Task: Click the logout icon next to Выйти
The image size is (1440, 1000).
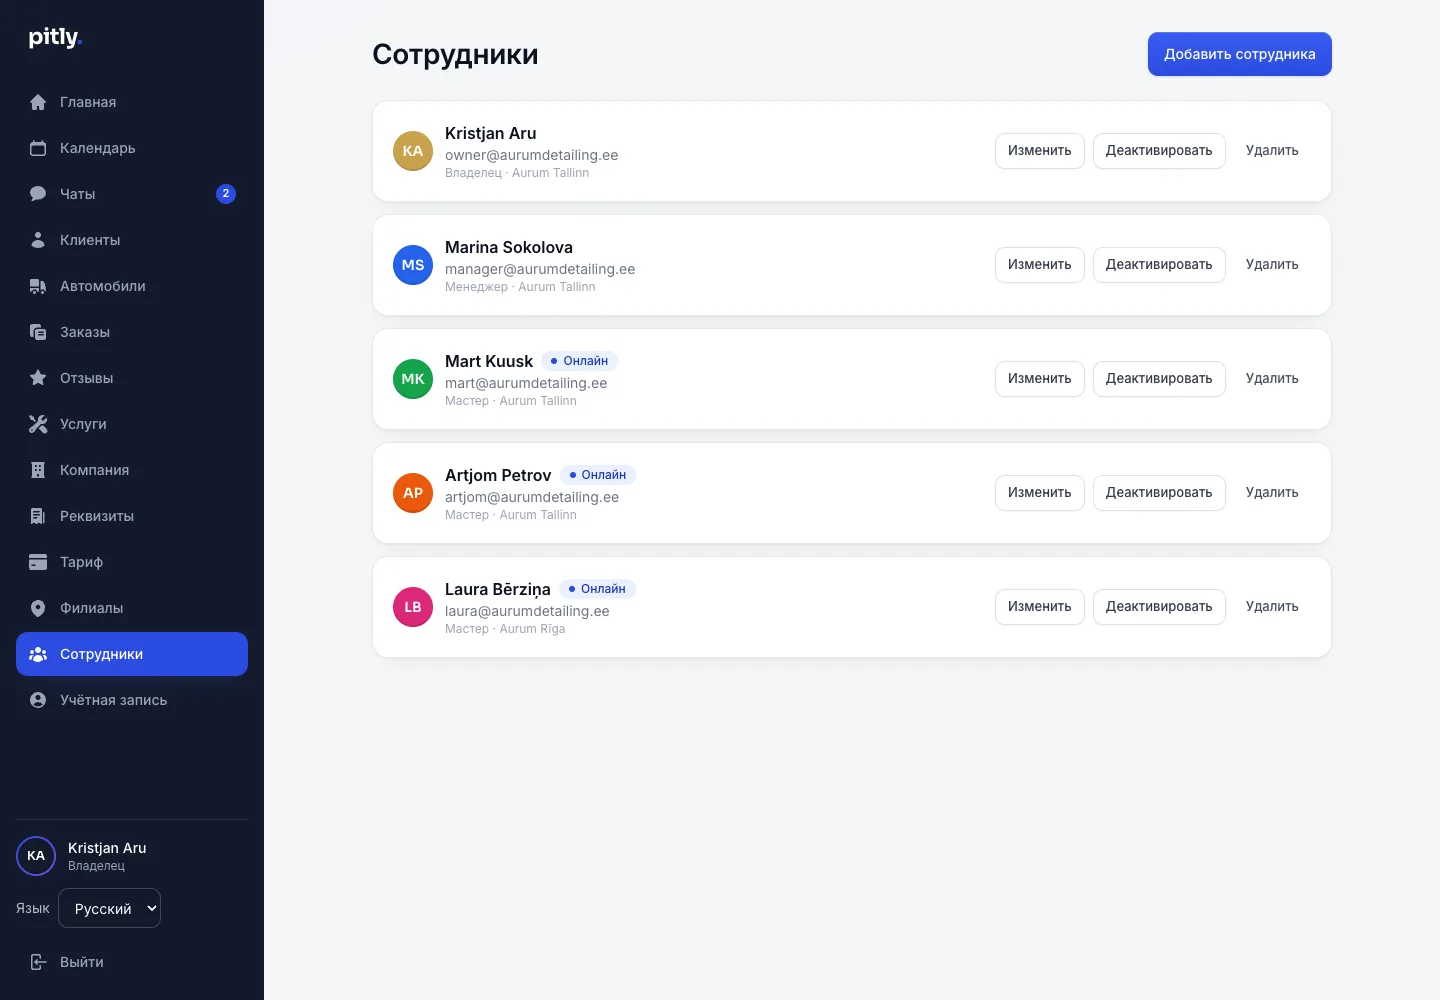Action: coord(38,962)
